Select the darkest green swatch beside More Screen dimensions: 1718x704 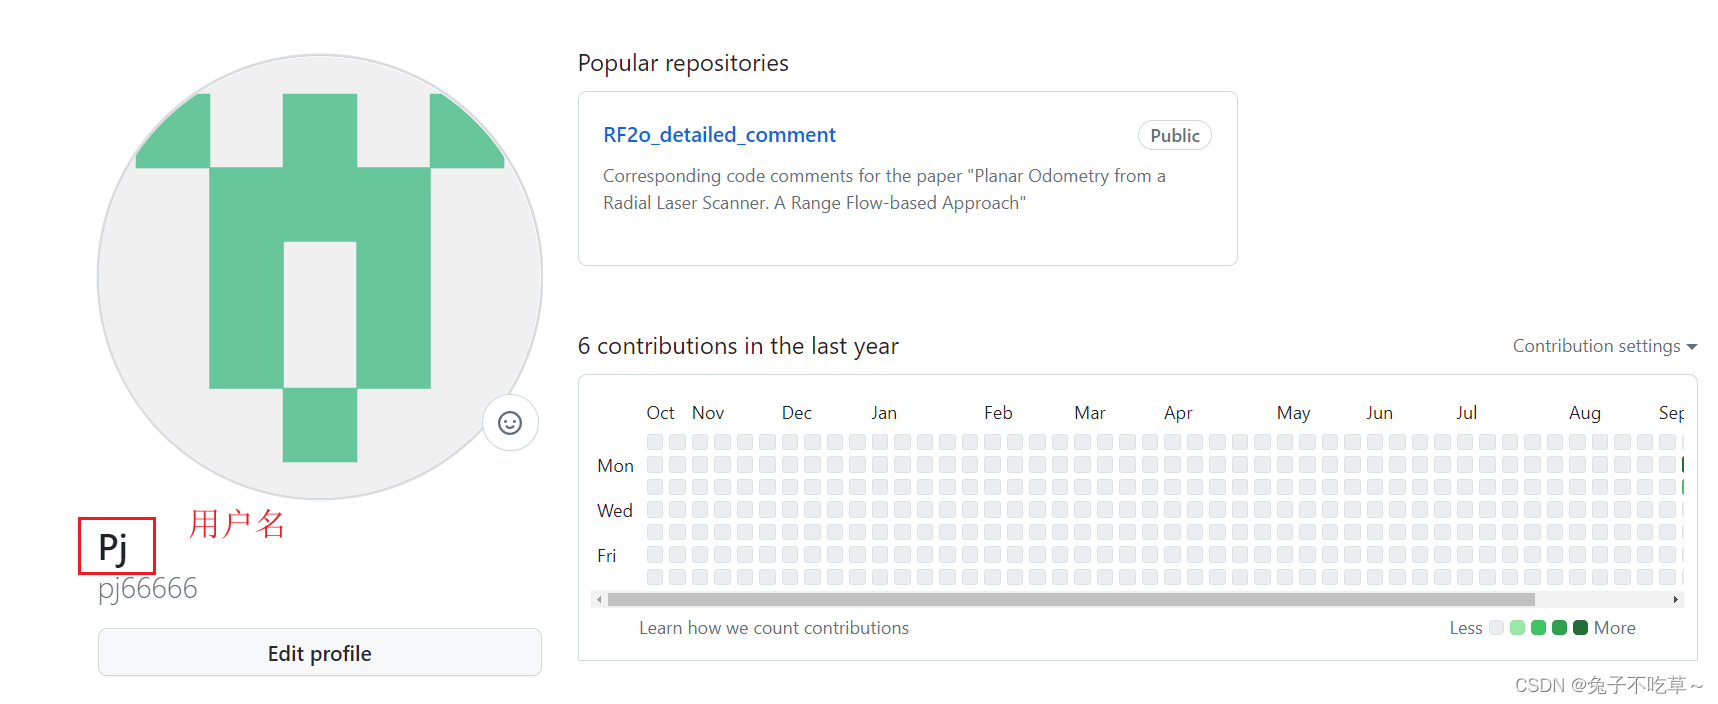coord(1580,628)
